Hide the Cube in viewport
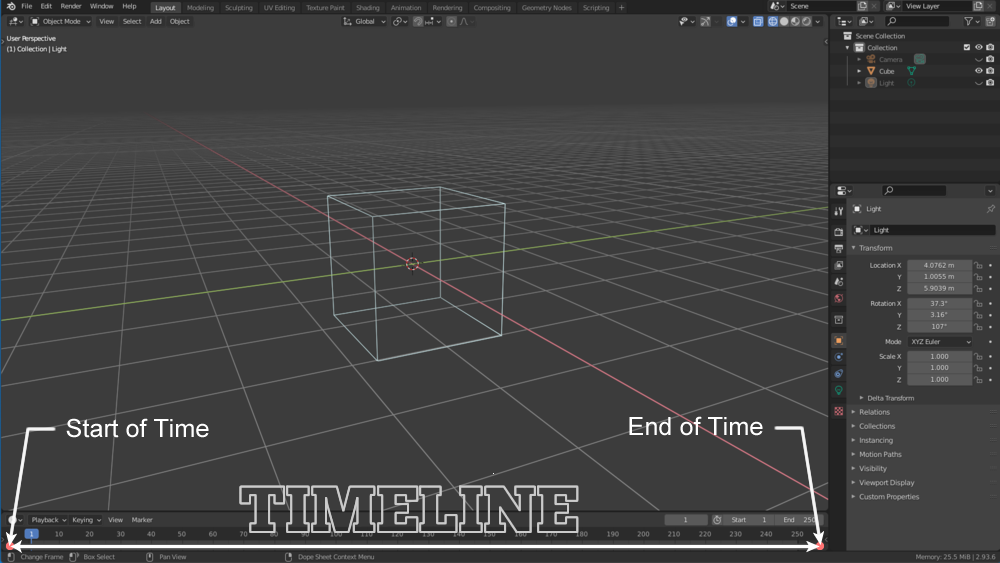This screenshot has width=1000, height=563. [x=978, y=71]
